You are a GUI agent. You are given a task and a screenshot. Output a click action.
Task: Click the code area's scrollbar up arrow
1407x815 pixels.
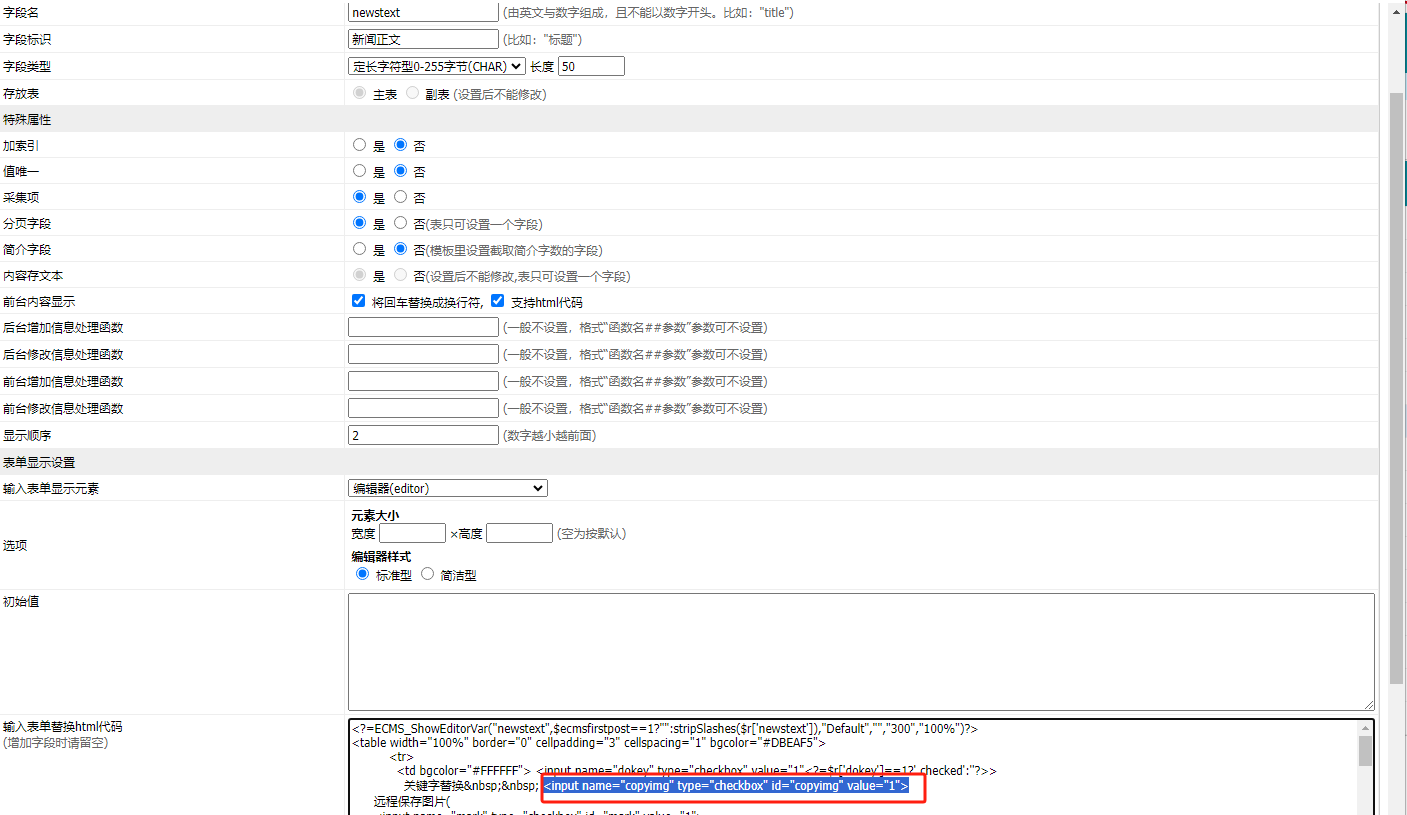(x=1365, y=728)
